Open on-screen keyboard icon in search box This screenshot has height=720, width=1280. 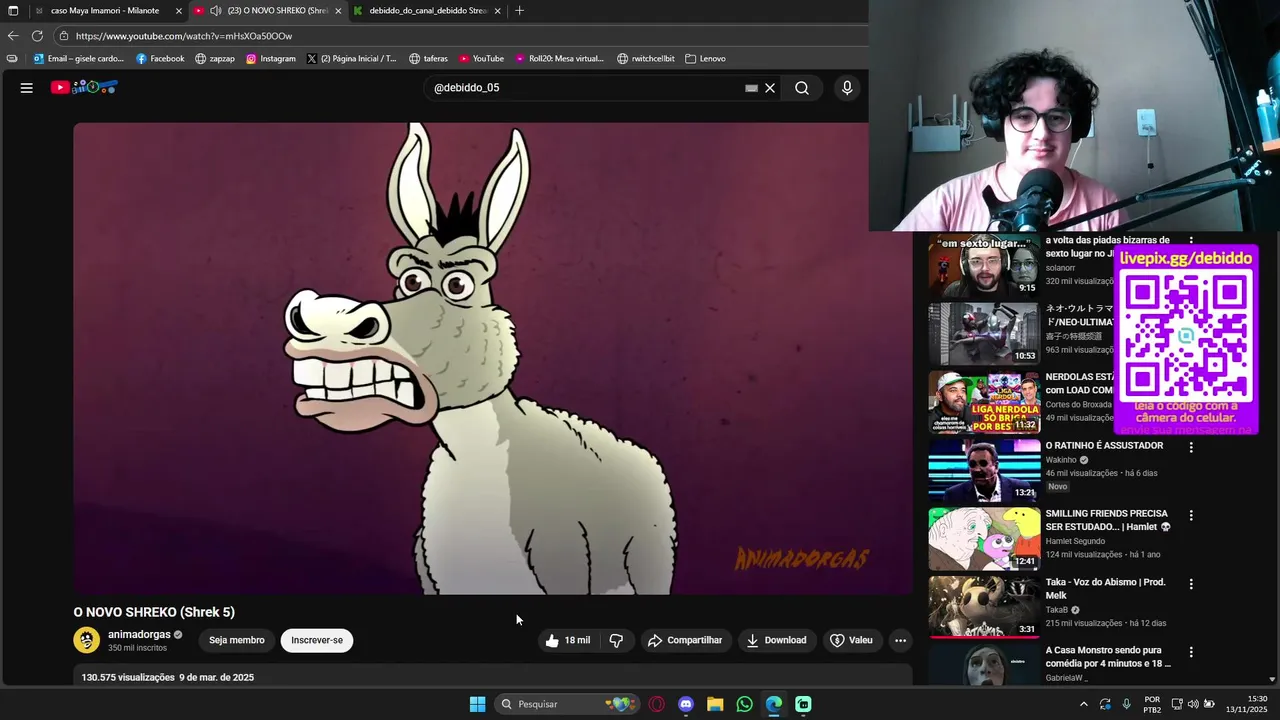(x=751, y=88)
